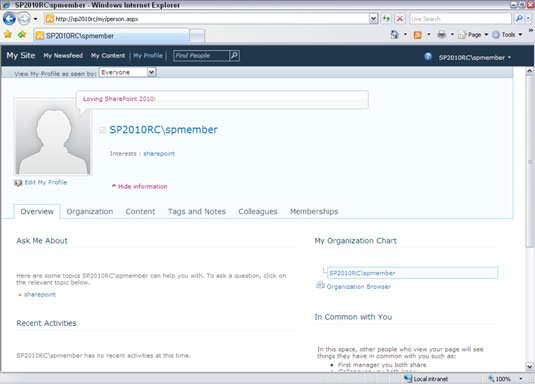Click the Add to Favorites icon

tap(22, 34)
